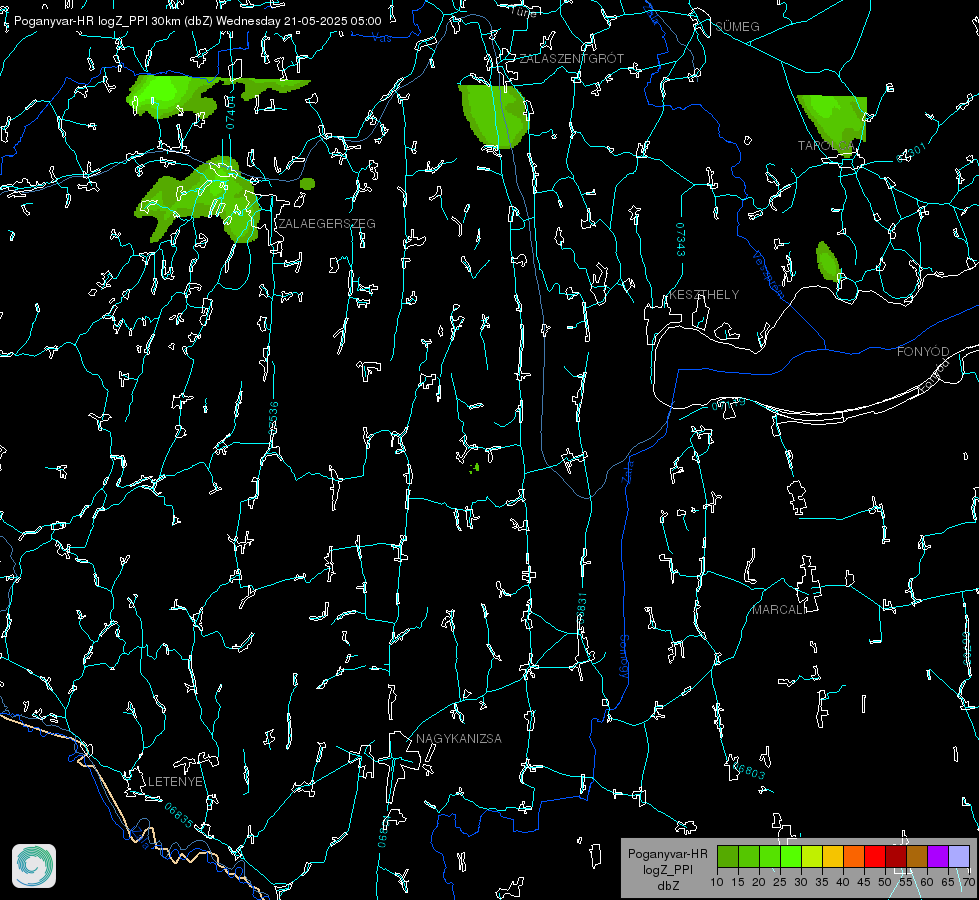This screenshot has height=900, width=979.
Task: Select the 50-55 dBZ dark red legend swatch
Action: (897, 856)
